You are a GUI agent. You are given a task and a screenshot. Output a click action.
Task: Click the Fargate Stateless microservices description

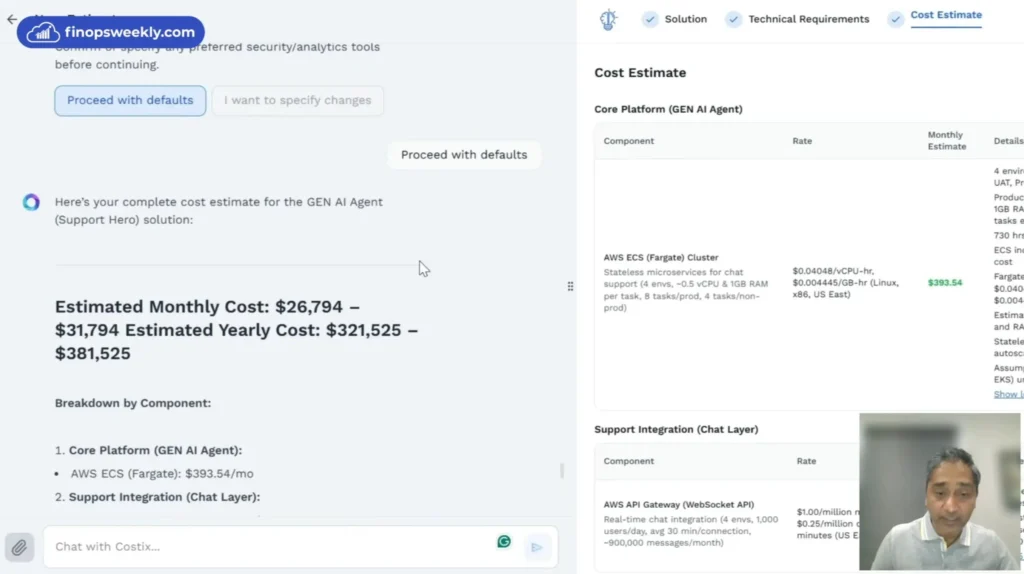pos(685,289)
